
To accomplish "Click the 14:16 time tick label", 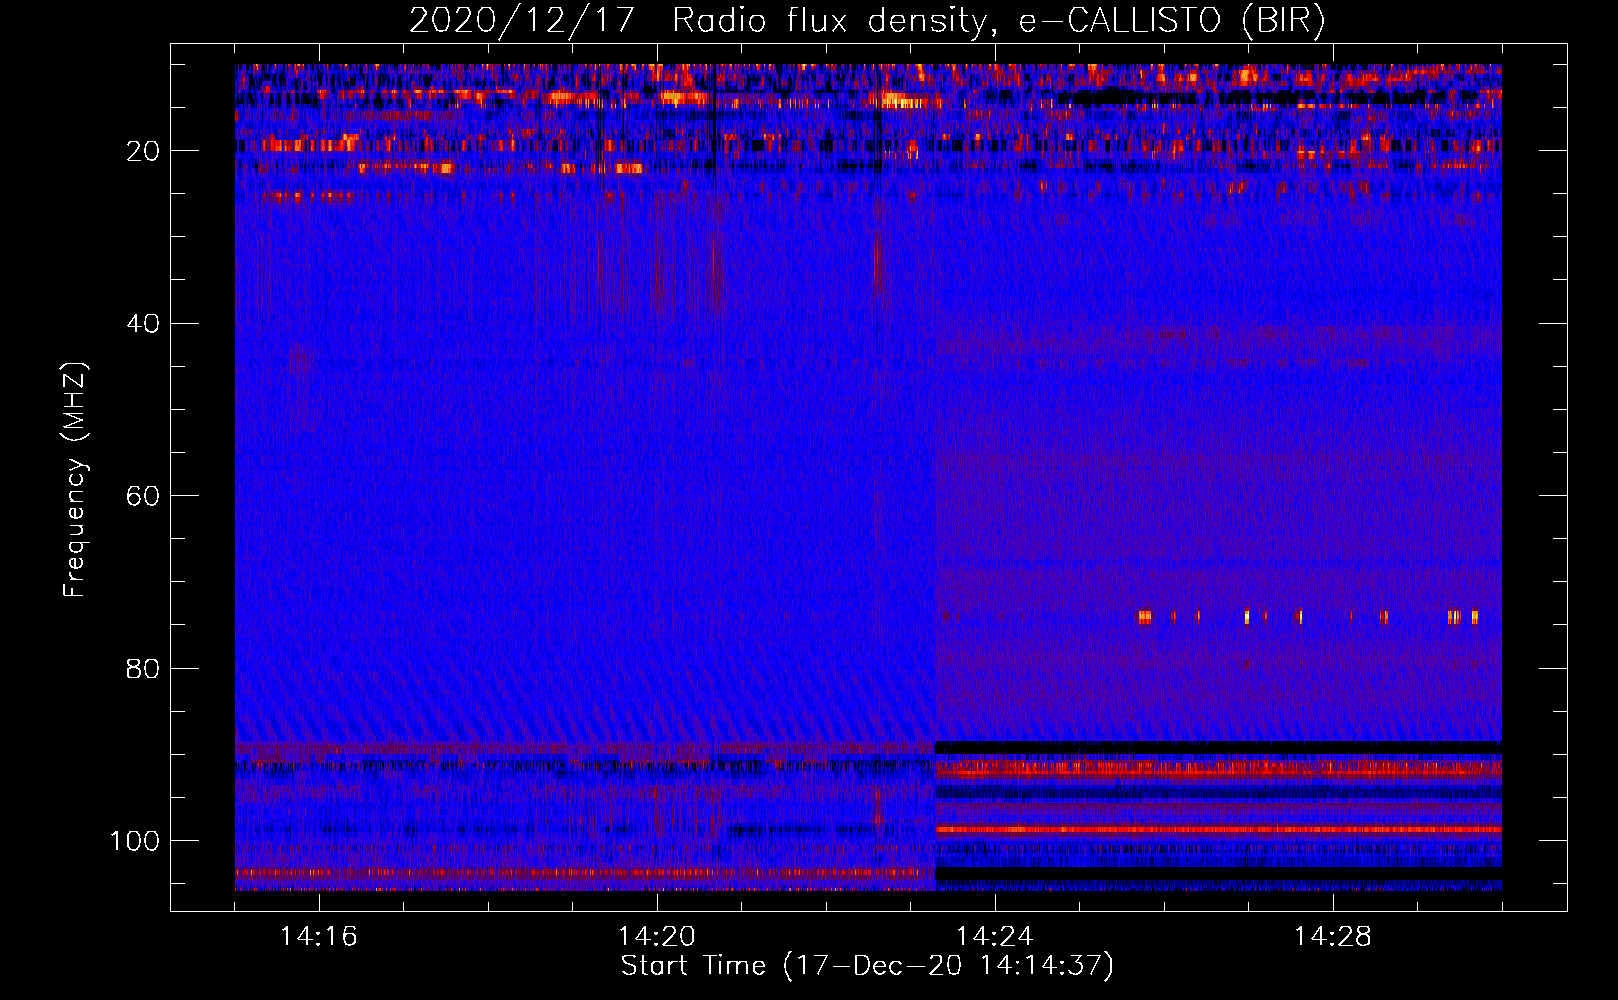I will (x=319, y=937).
